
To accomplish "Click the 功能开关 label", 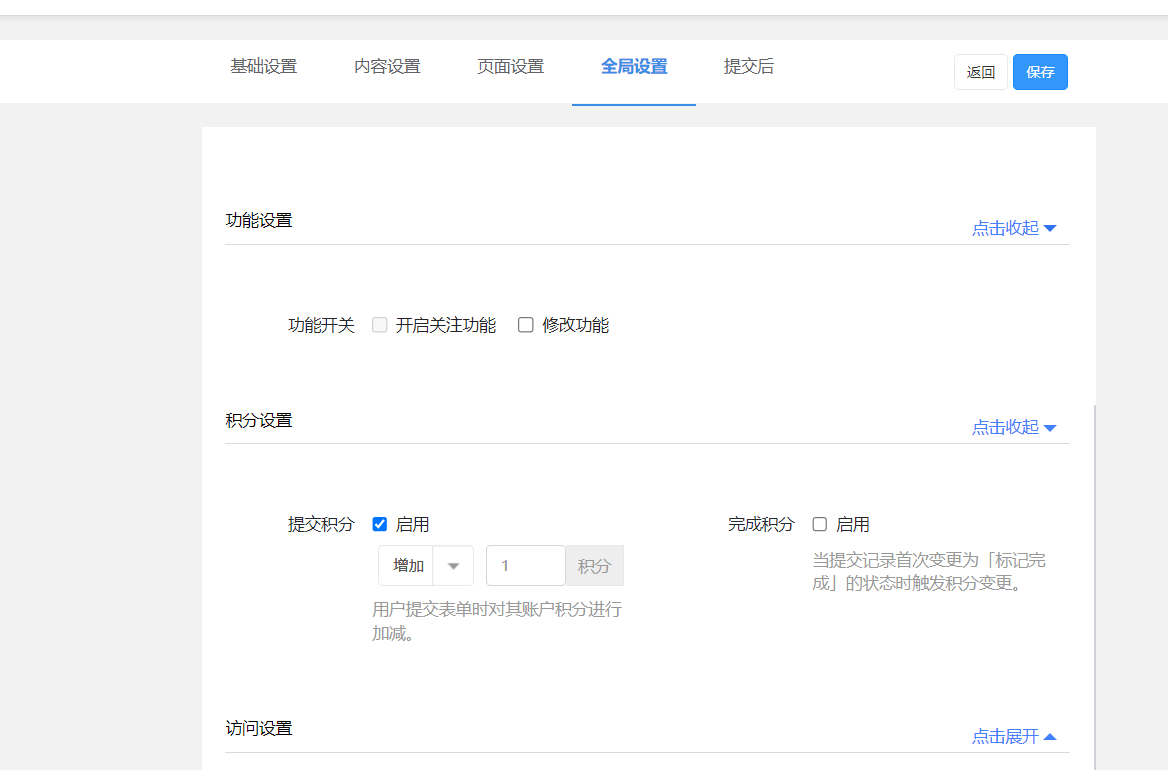I will 321,325.
